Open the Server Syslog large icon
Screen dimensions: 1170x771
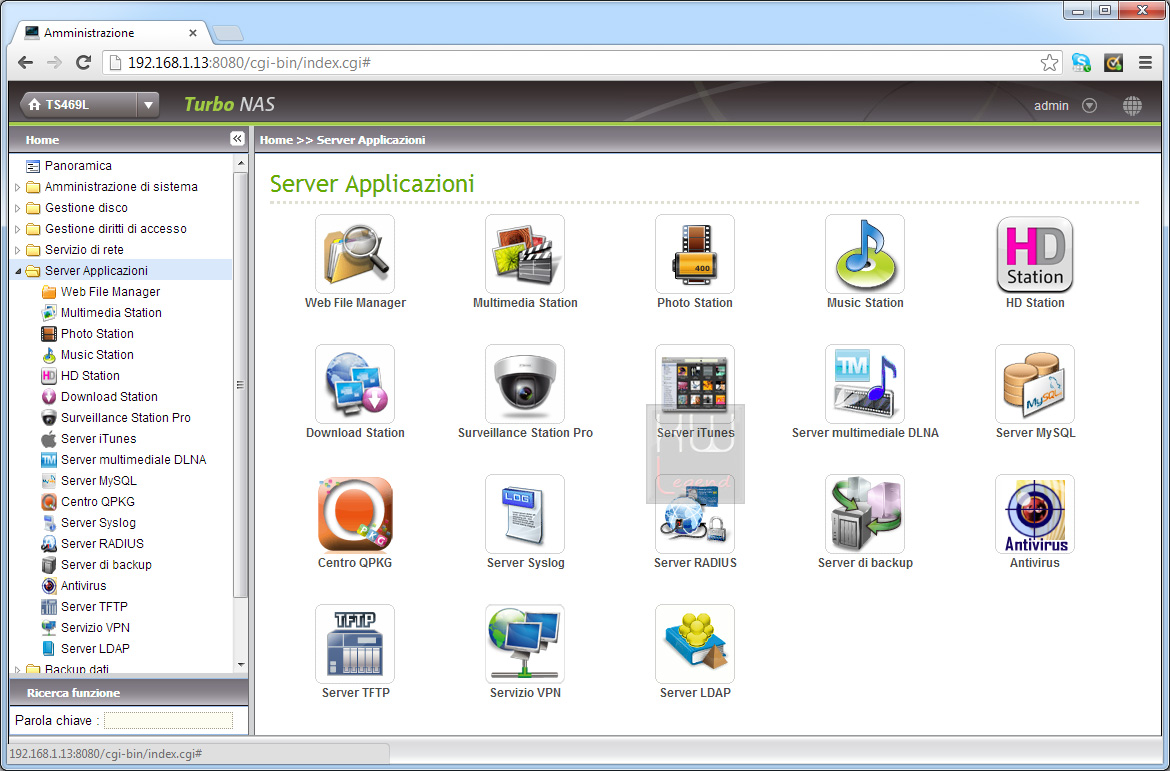point(525,514)
